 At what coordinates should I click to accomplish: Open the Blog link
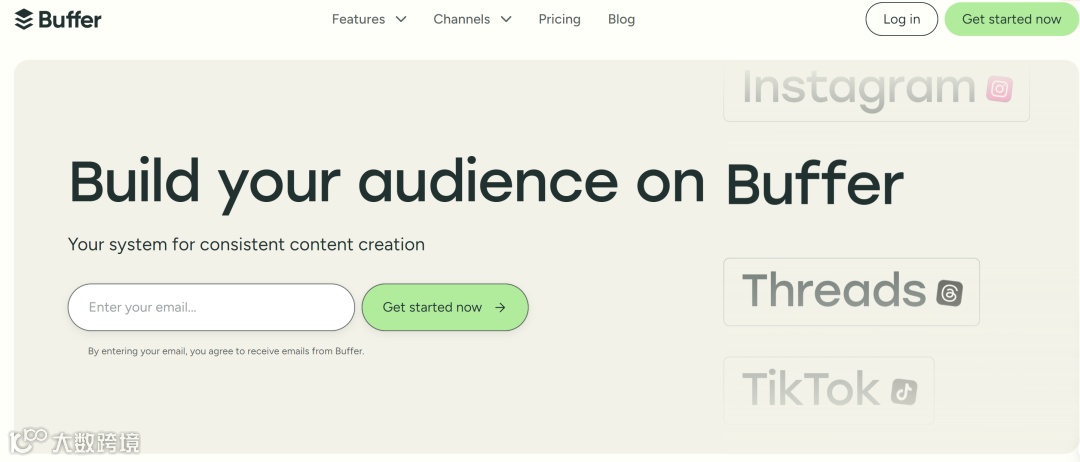click(621, 19)
